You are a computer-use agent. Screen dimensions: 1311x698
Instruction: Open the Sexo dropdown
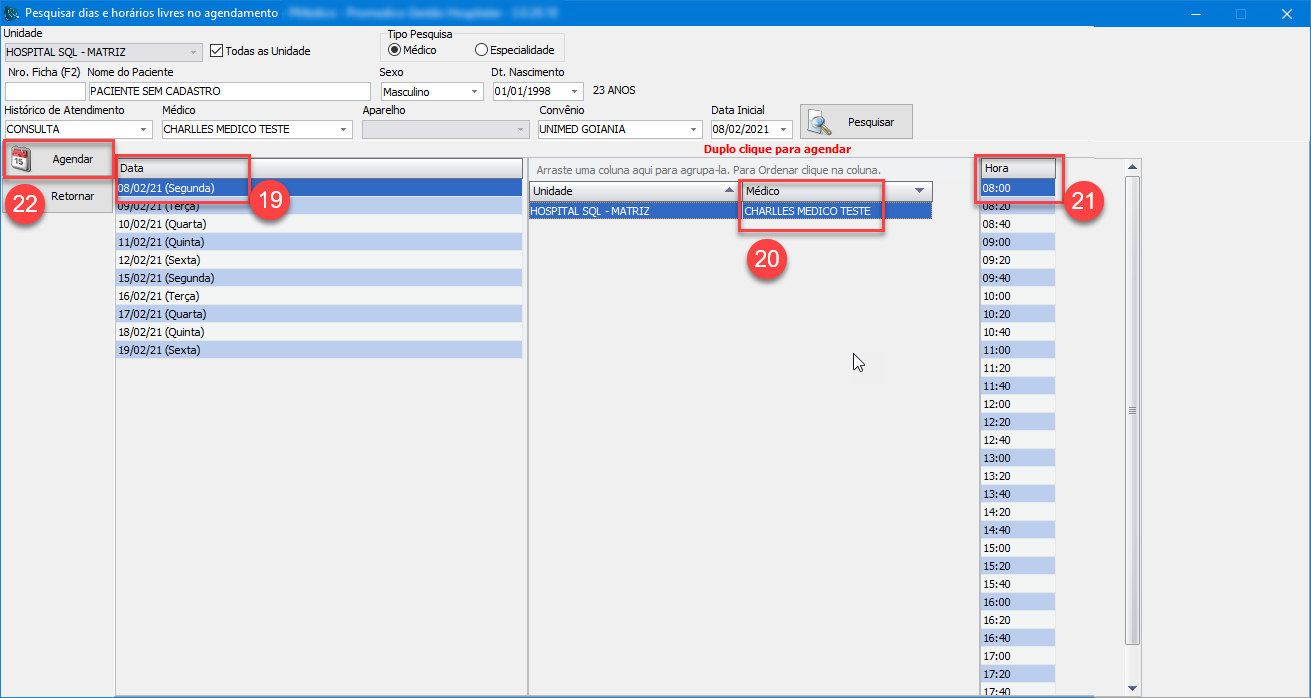pos(474,92)
